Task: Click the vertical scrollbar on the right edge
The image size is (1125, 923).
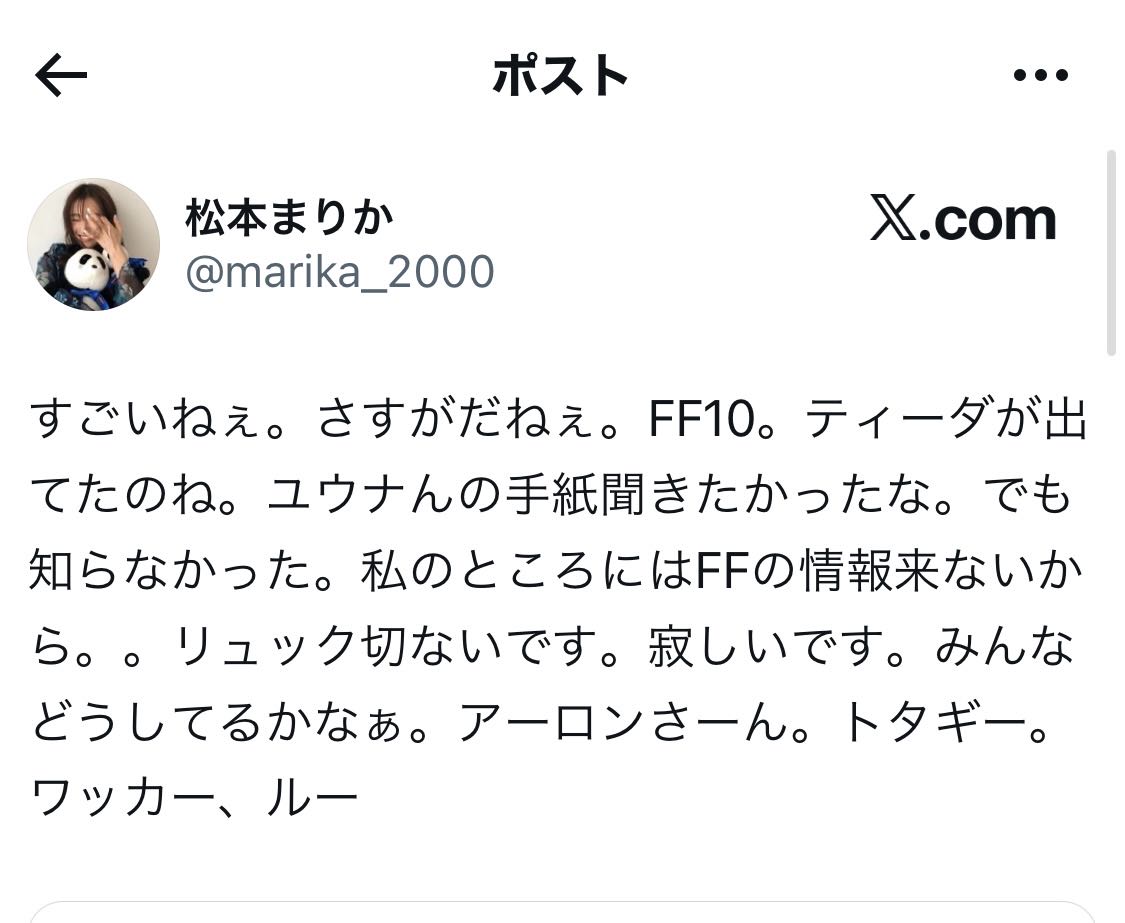Action: tap(1111, 253)
